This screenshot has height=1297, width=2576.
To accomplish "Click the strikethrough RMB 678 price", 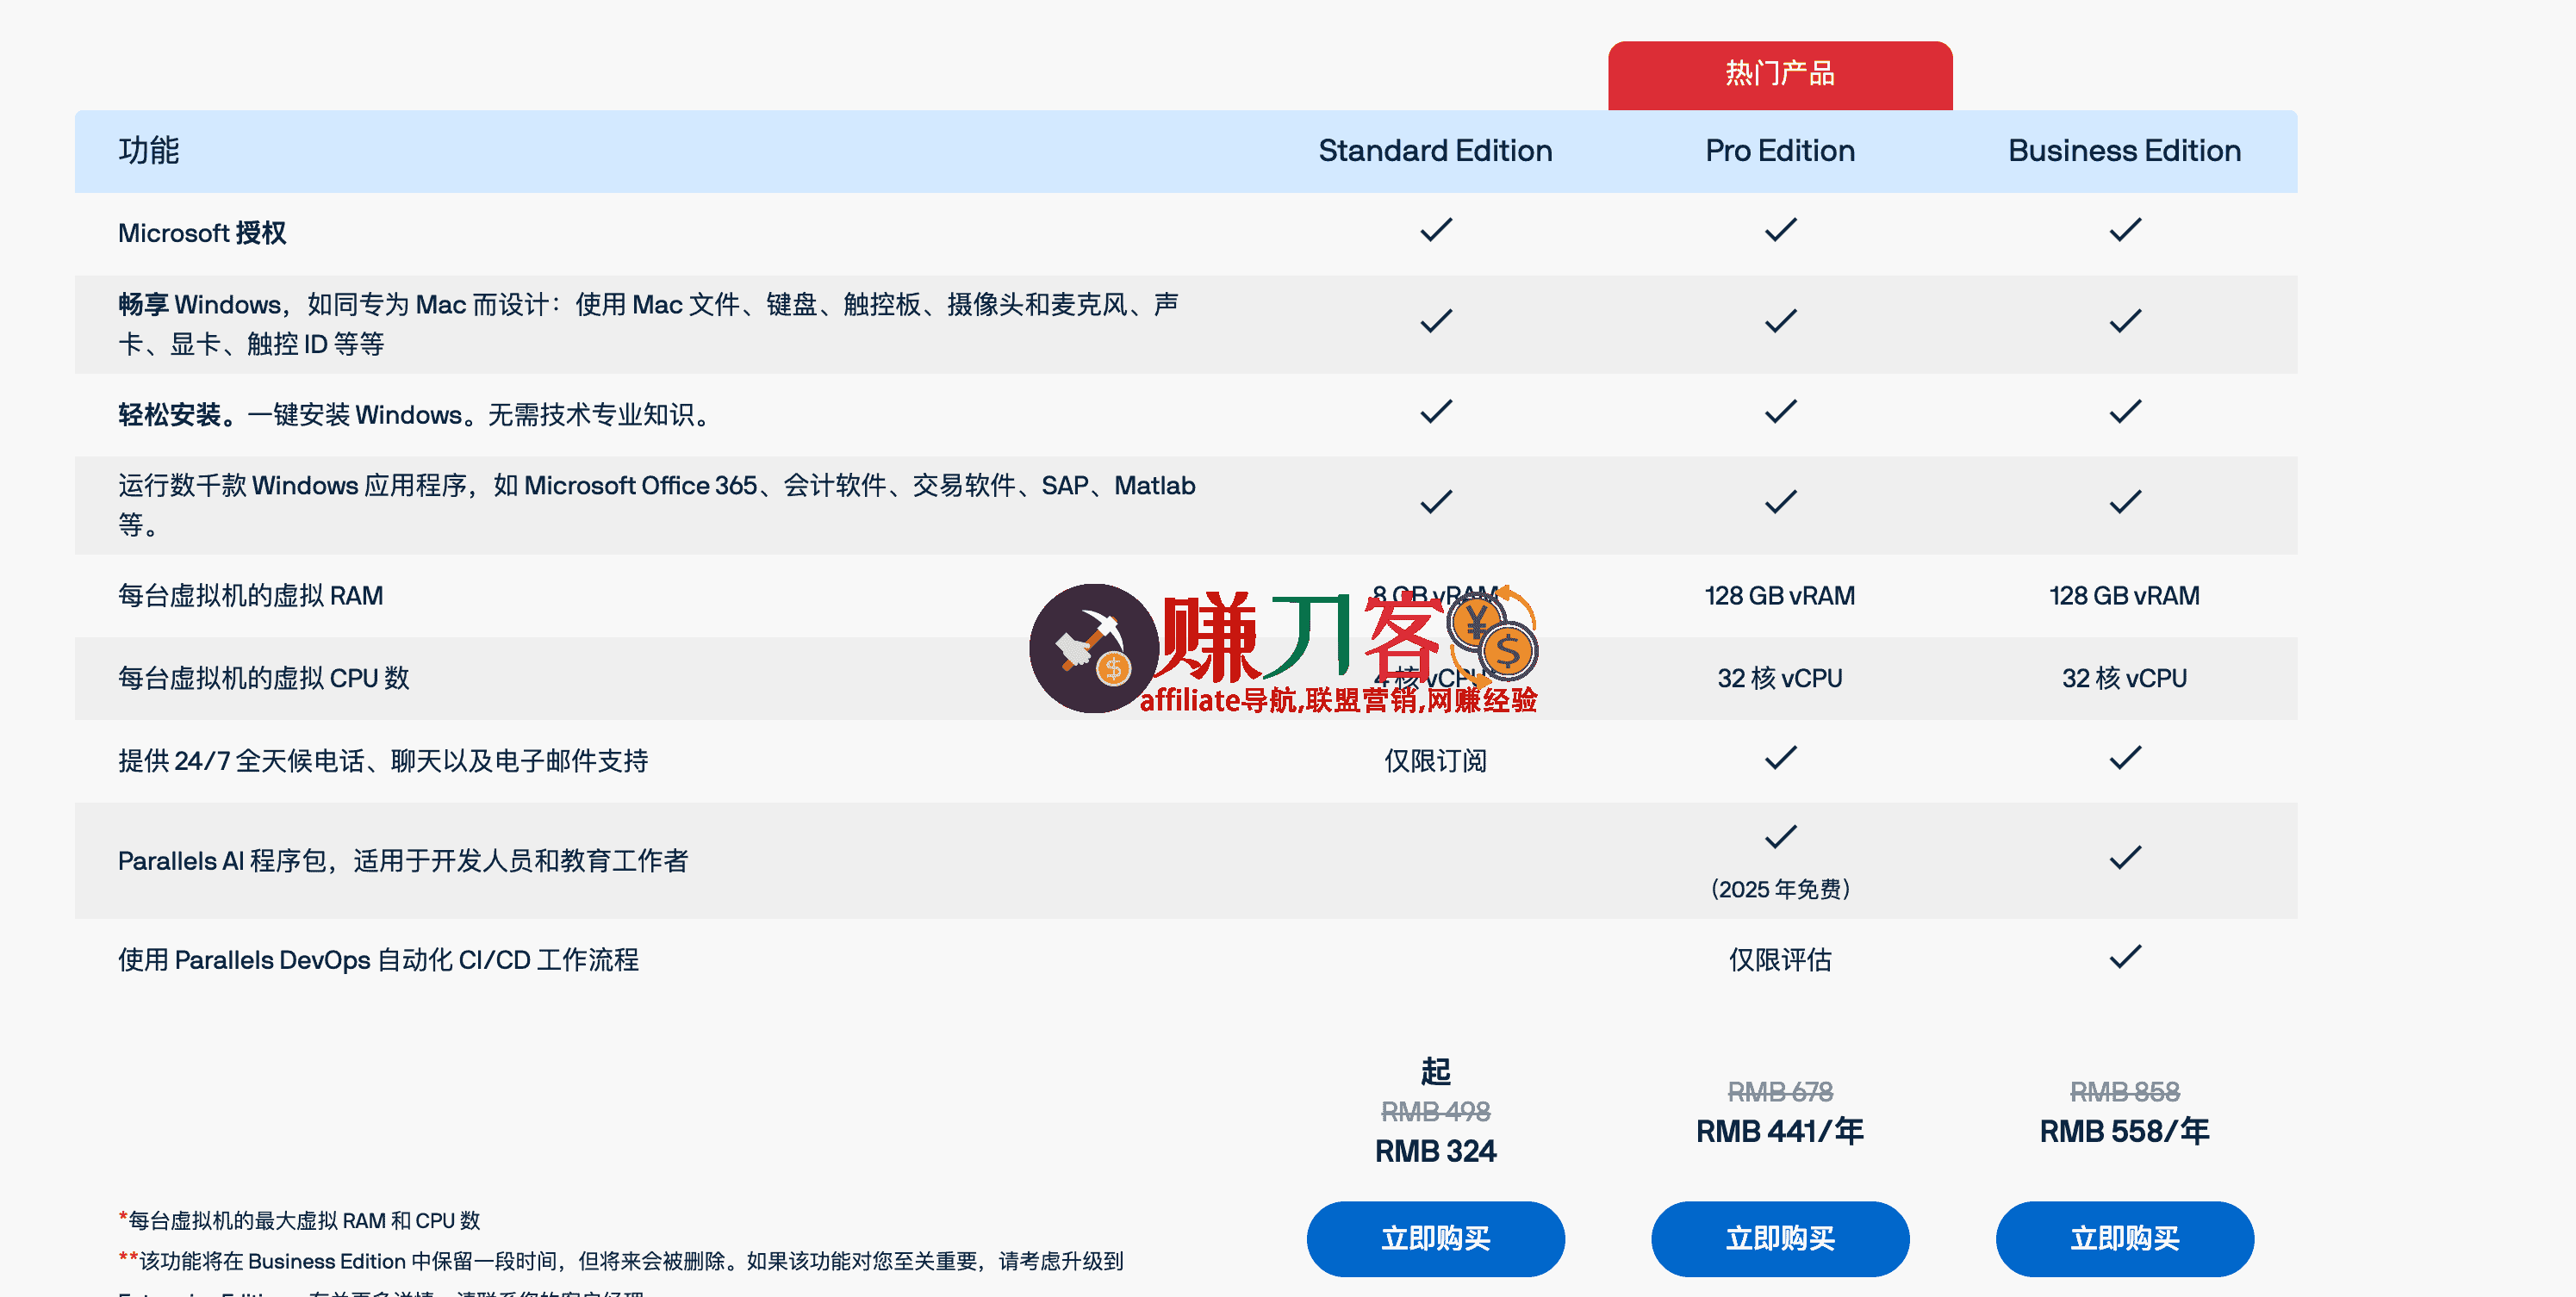I will pyautogui.click(x=1779, y=1093).
